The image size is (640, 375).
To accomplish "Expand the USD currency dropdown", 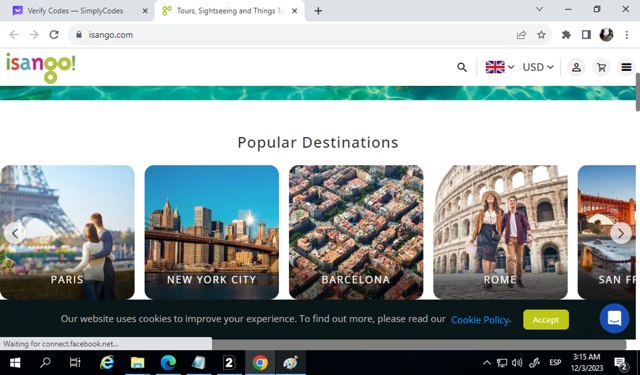I will [x=538, y=67].
